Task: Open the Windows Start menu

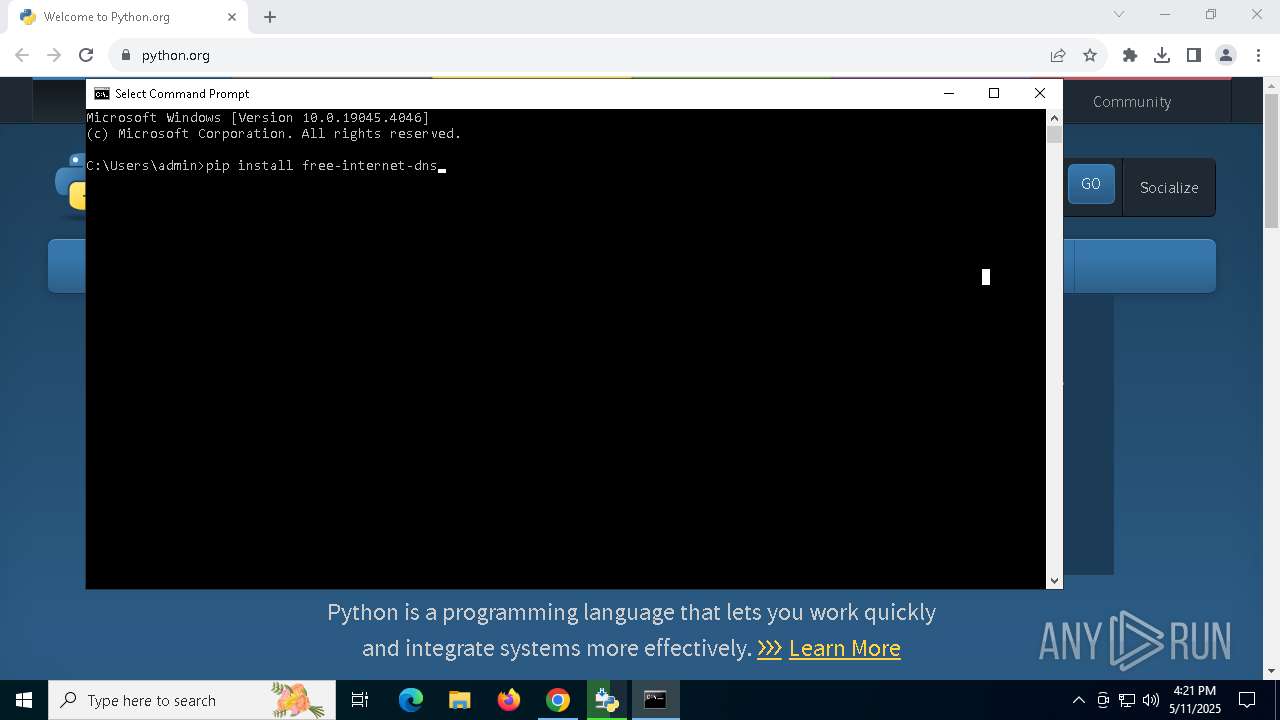Action: (x=24, y=700)
